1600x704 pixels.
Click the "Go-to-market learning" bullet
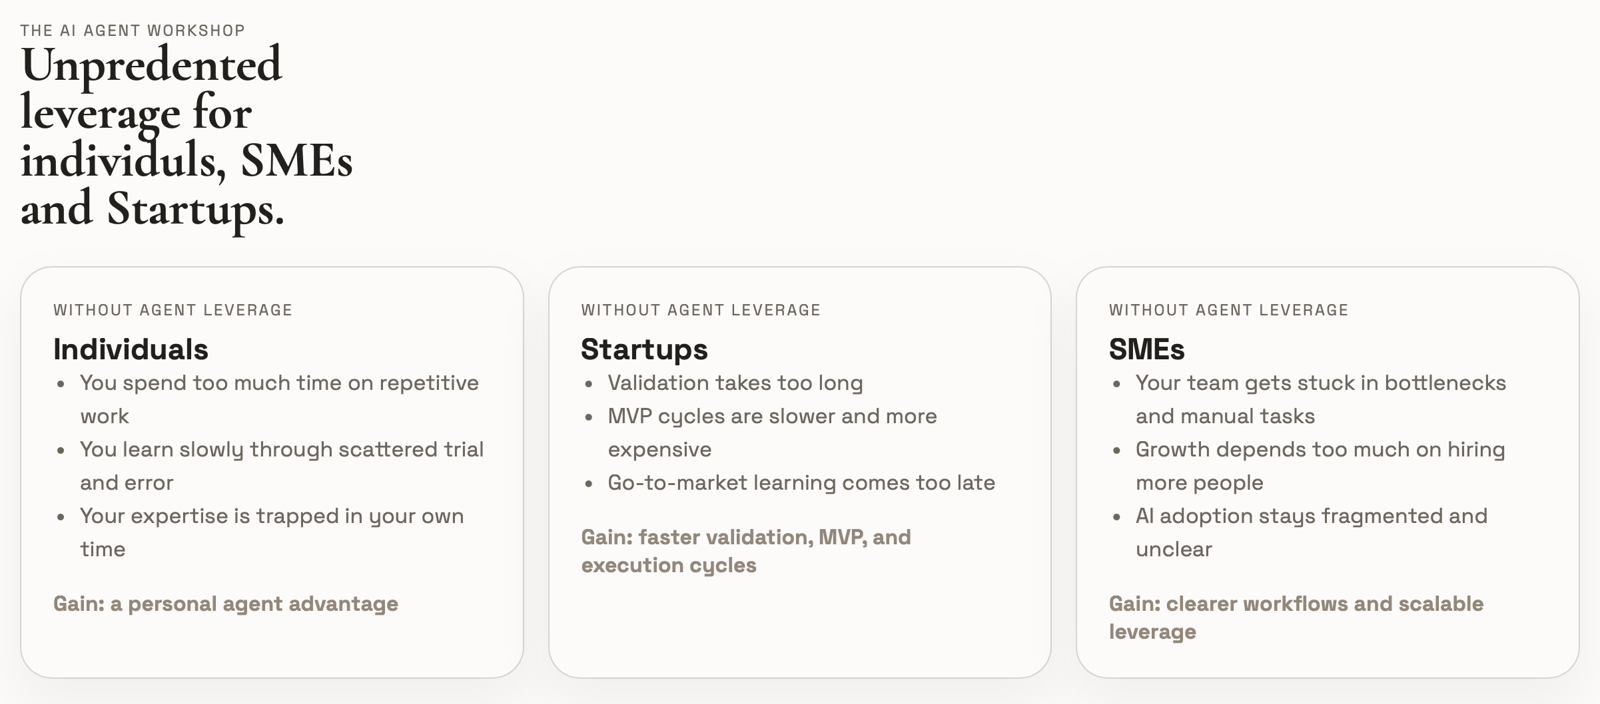pos(801,483)
